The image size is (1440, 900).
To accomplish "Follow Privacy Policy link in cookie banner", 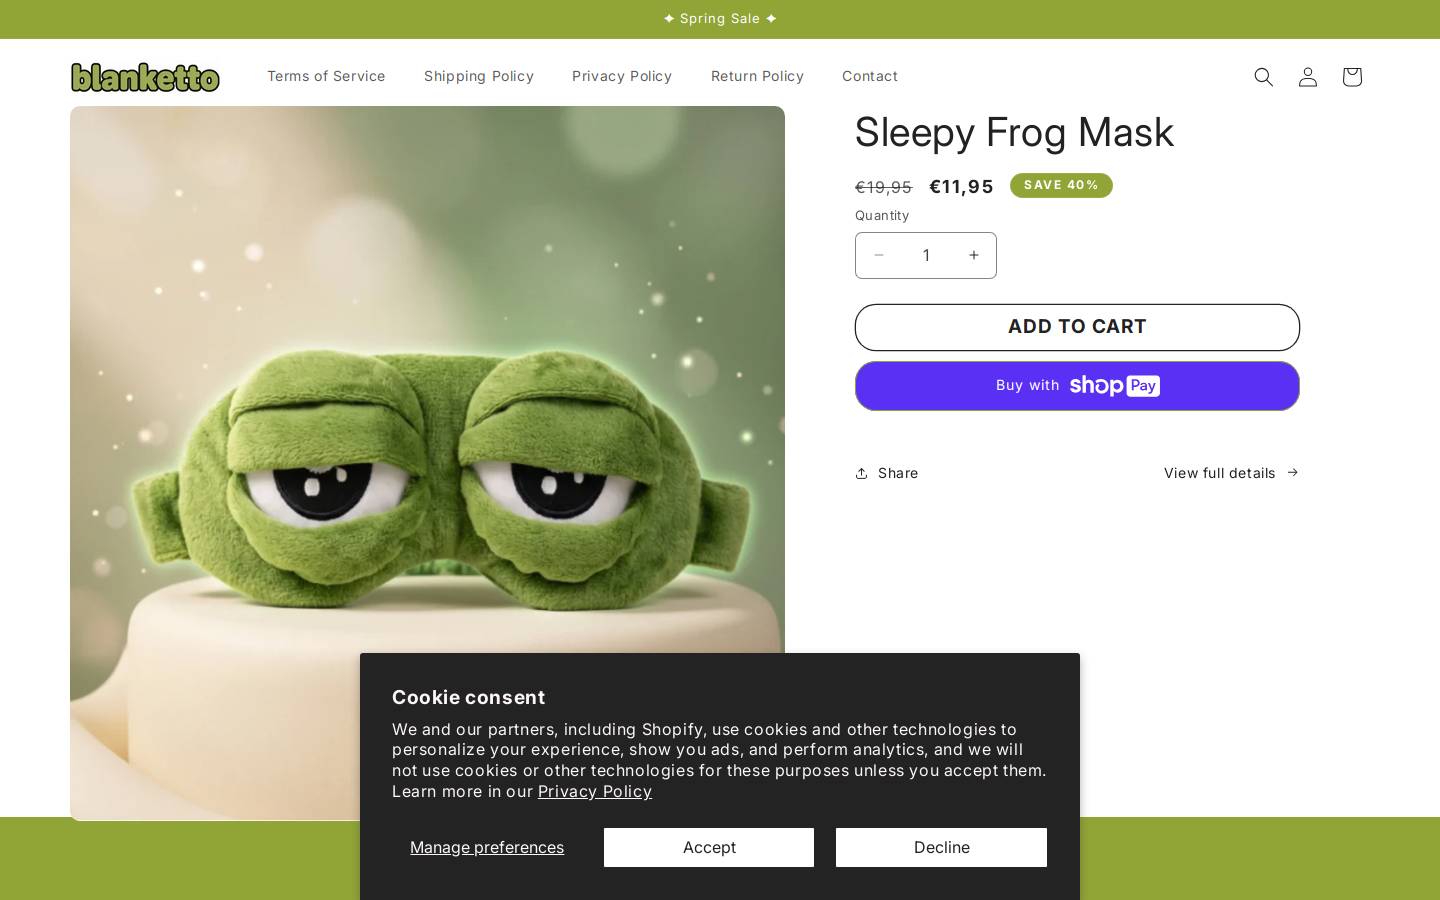I will tap(595, 791).
